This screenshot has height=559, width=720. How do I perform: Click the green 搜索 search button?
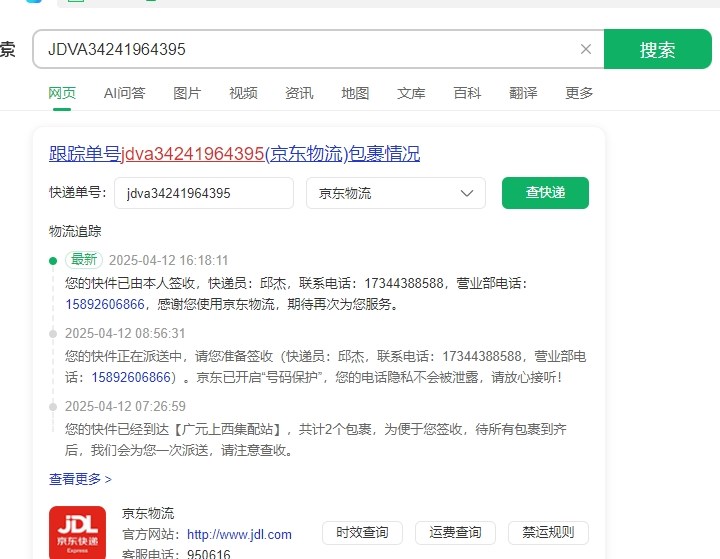click(658, 49)
